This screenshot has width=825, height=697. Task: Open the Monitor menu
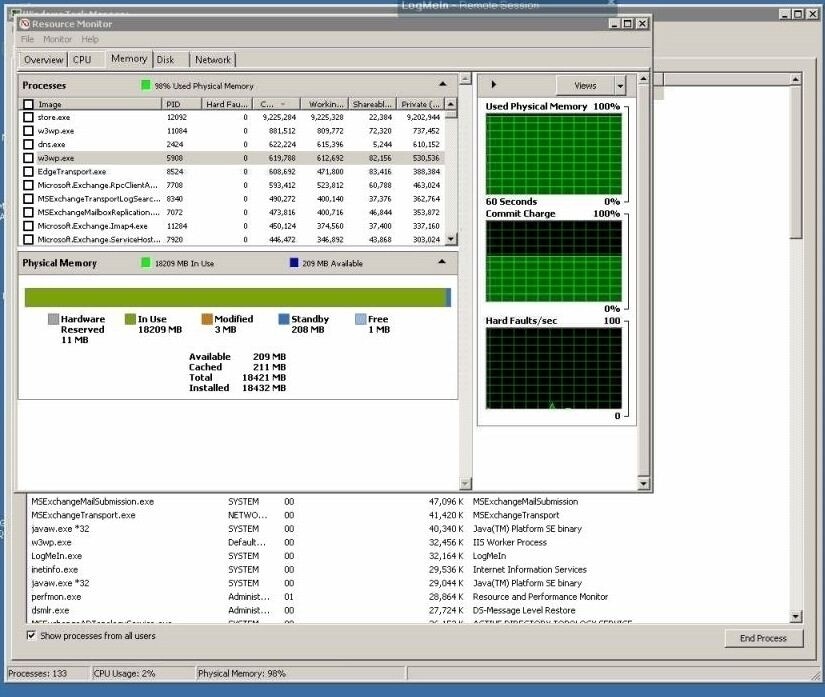pos(56,39)
